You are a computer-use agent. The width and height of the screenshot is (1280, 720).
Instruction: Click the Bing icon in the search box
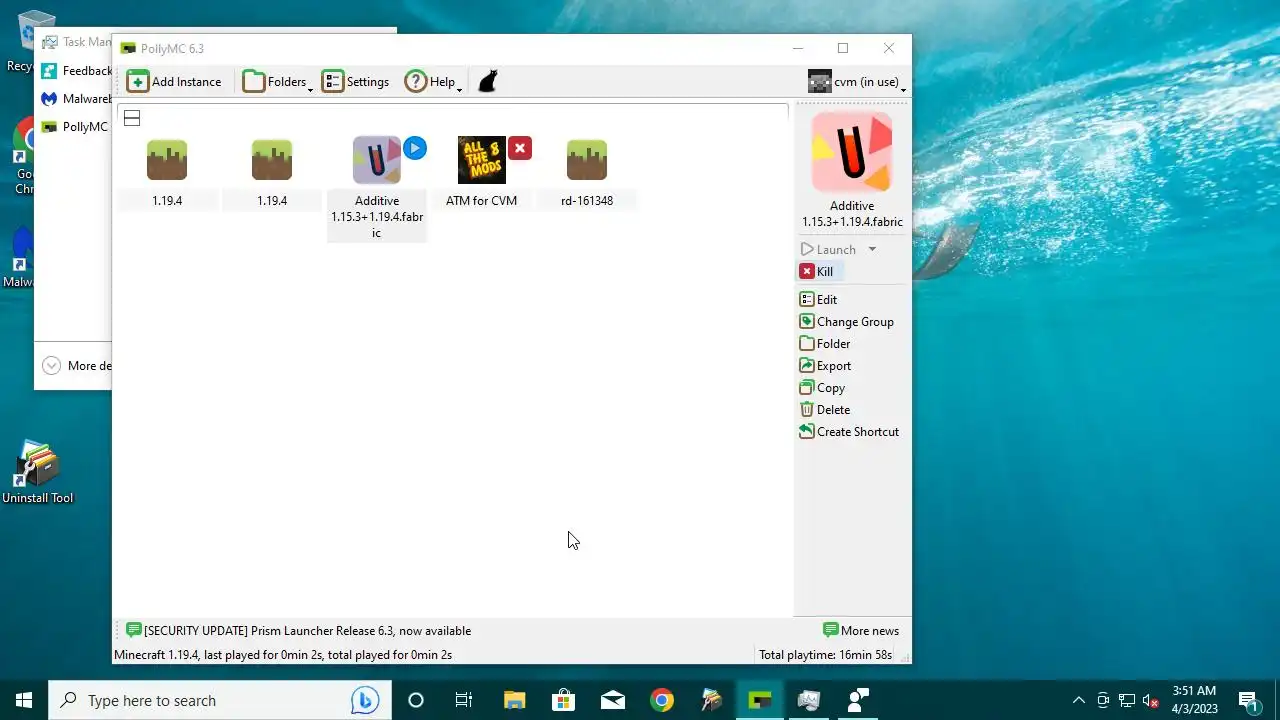click(364, 700)
